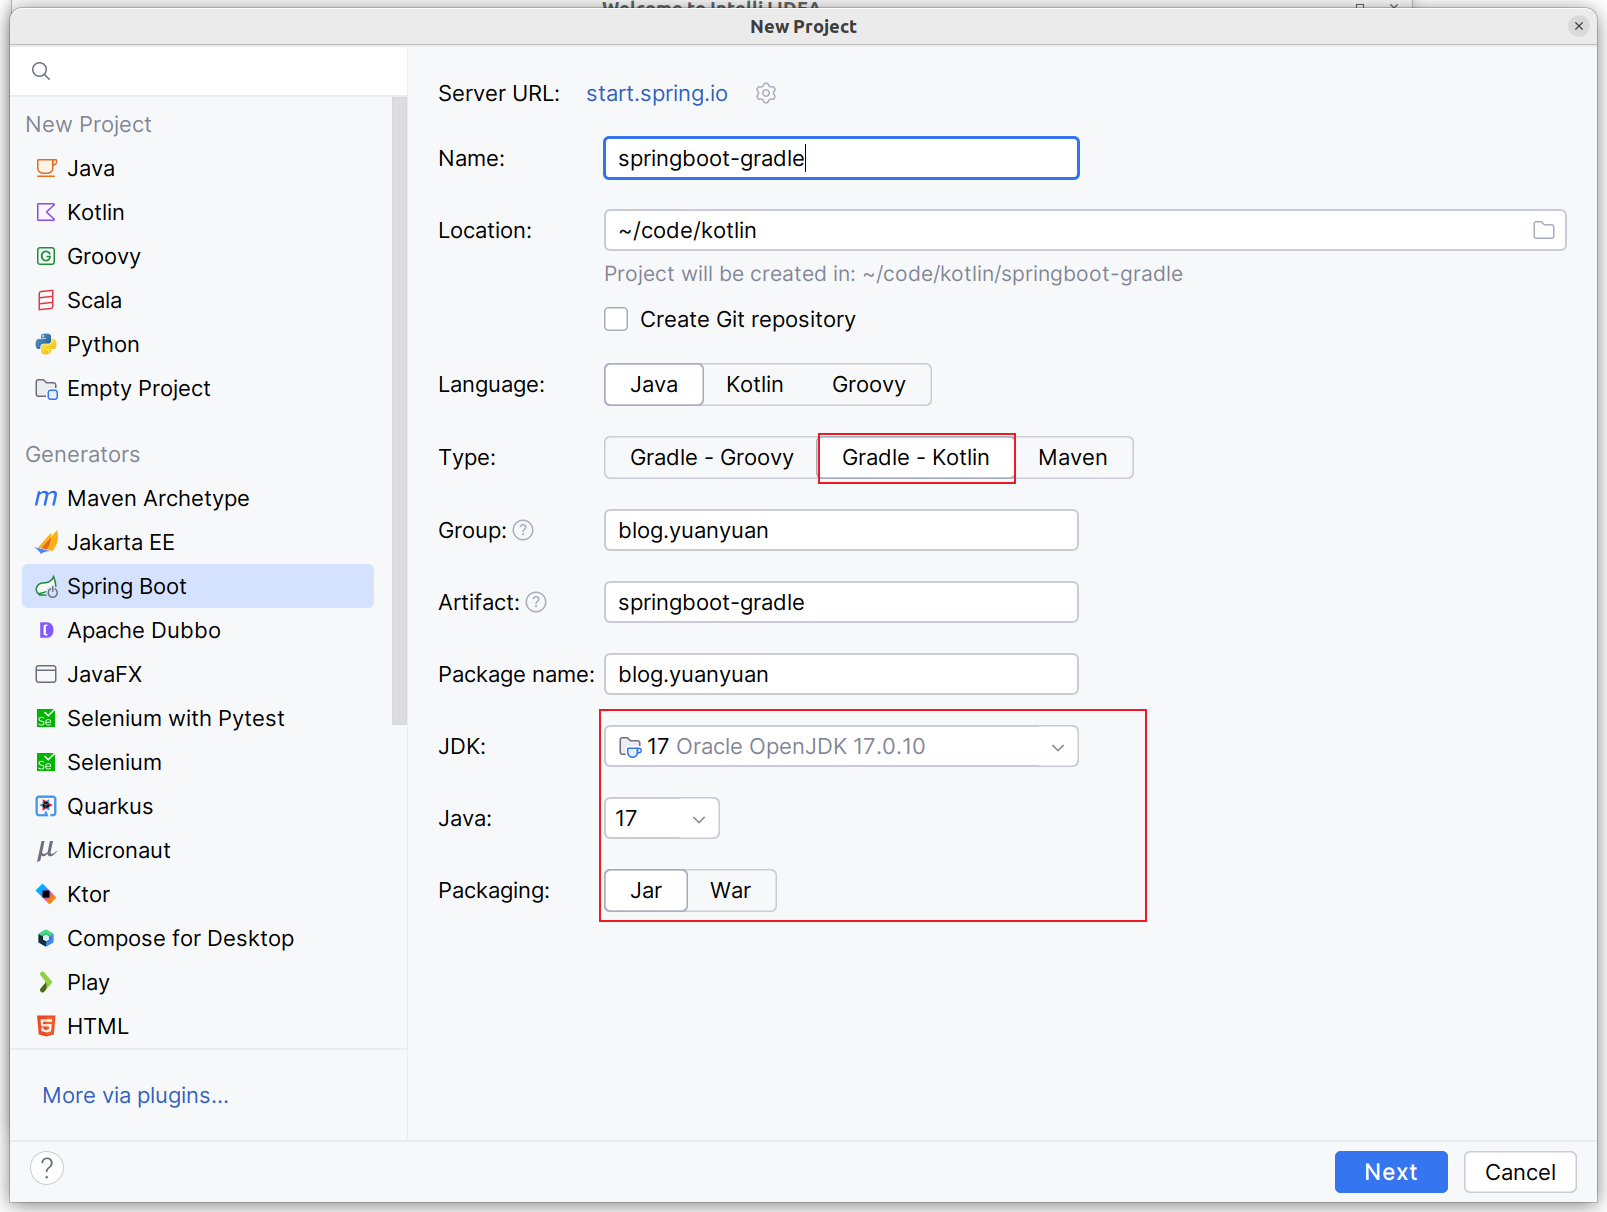Click the Group help question mark icon

[x=523, y=530]
